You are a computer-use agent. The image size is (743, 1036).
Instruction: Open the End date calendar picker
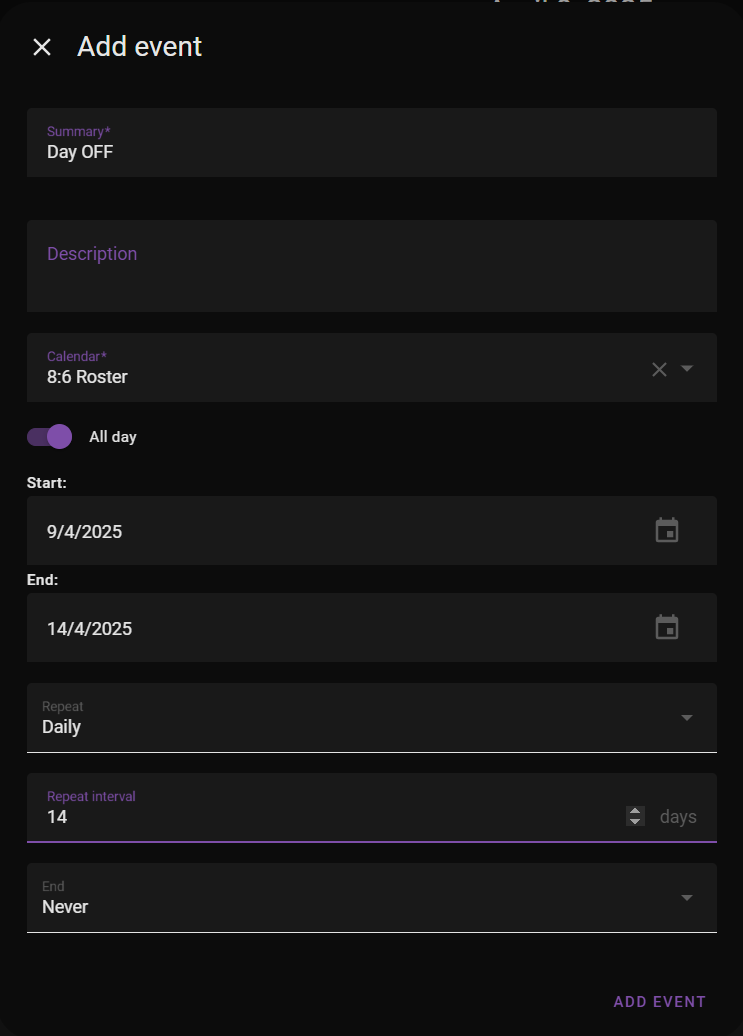pos(667,627)
